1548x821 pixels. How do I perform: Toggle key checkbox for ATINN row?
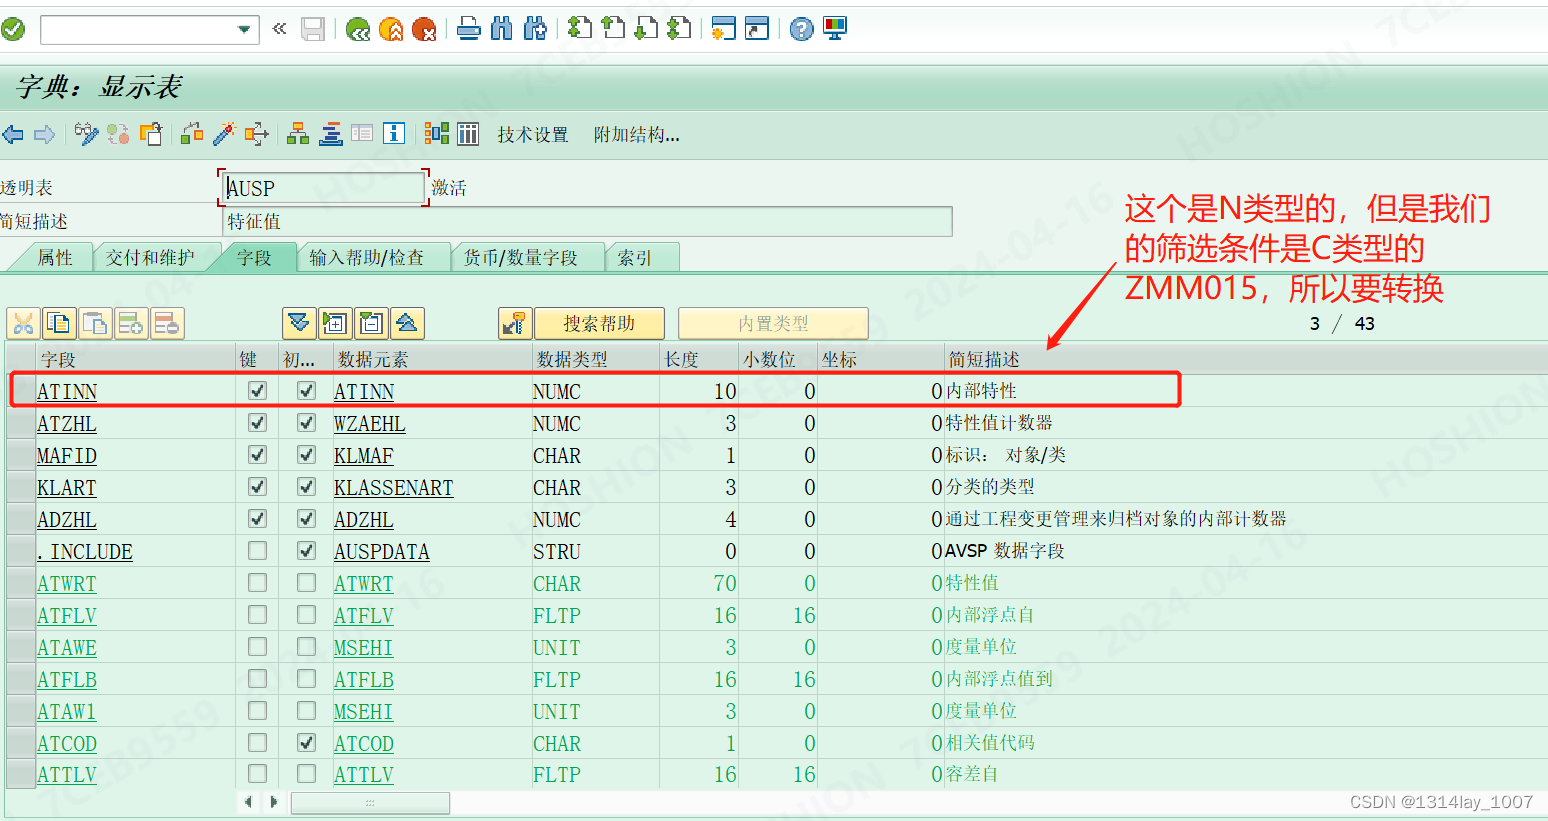[x=257, y=391]
